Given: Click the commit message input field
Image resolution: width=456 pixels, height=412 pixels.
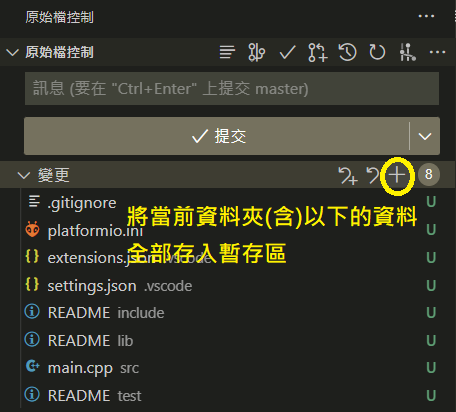Looking at the screenshot, I should coord(232,89).
